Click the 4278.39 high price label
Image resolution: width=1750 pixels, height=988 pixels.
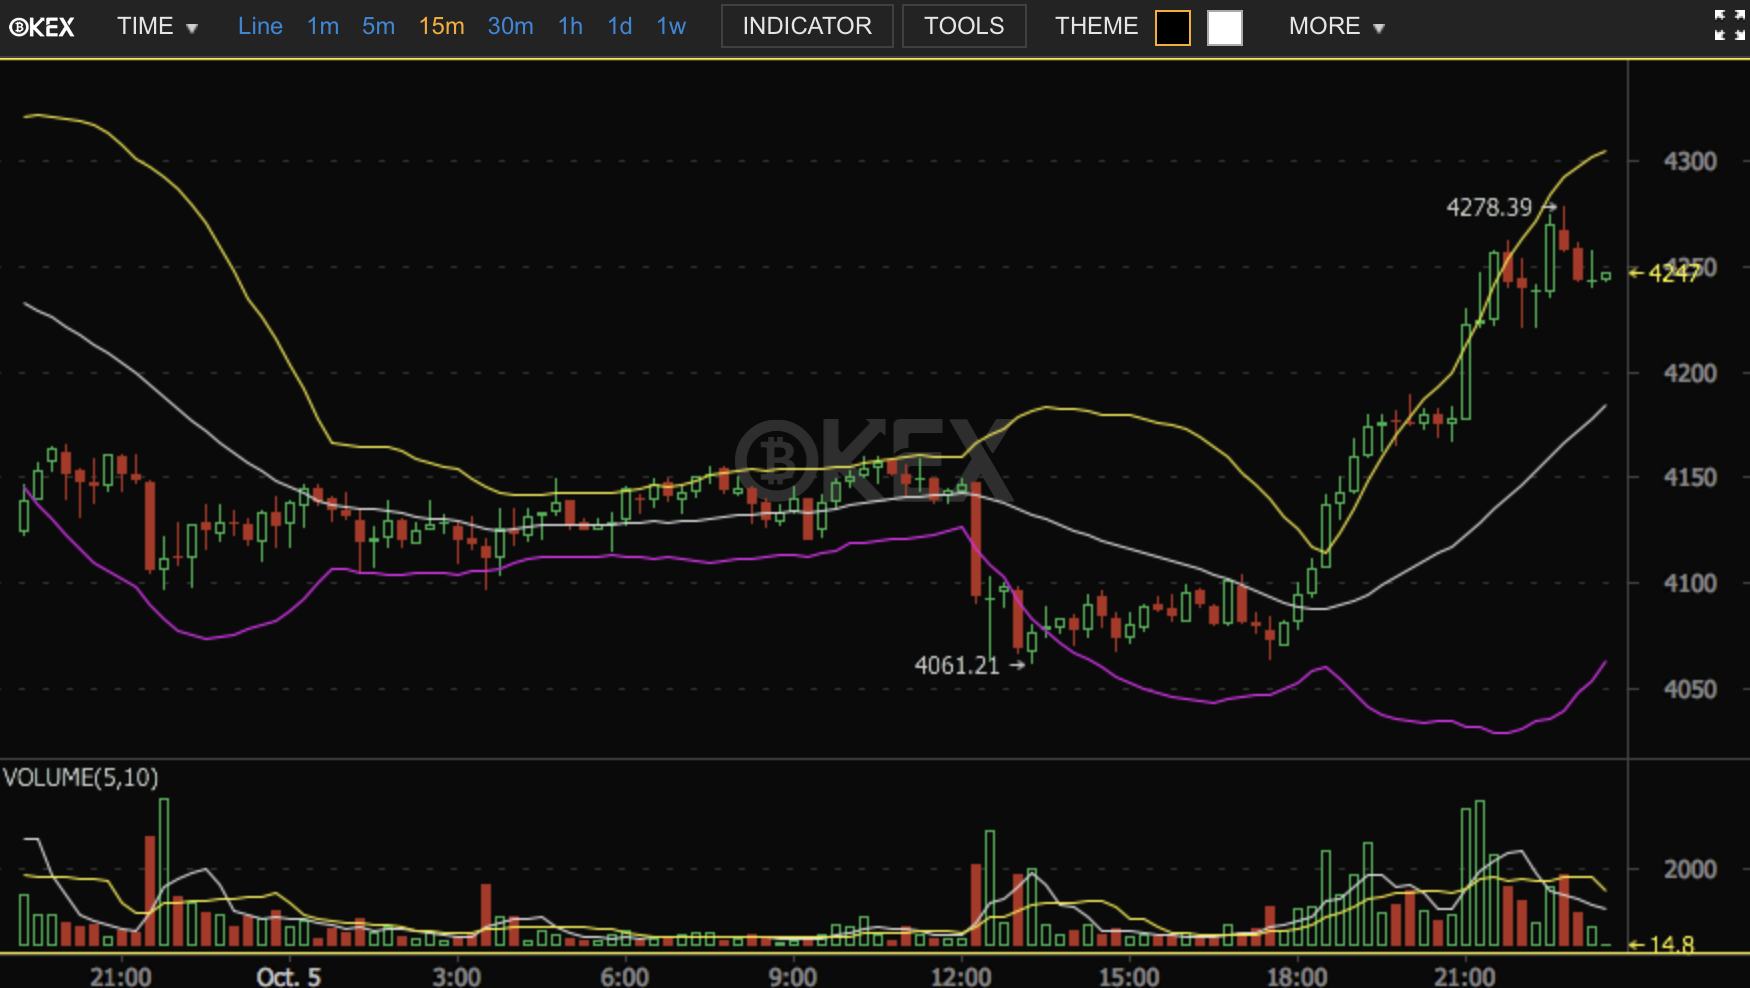[x=1489, y=208]
